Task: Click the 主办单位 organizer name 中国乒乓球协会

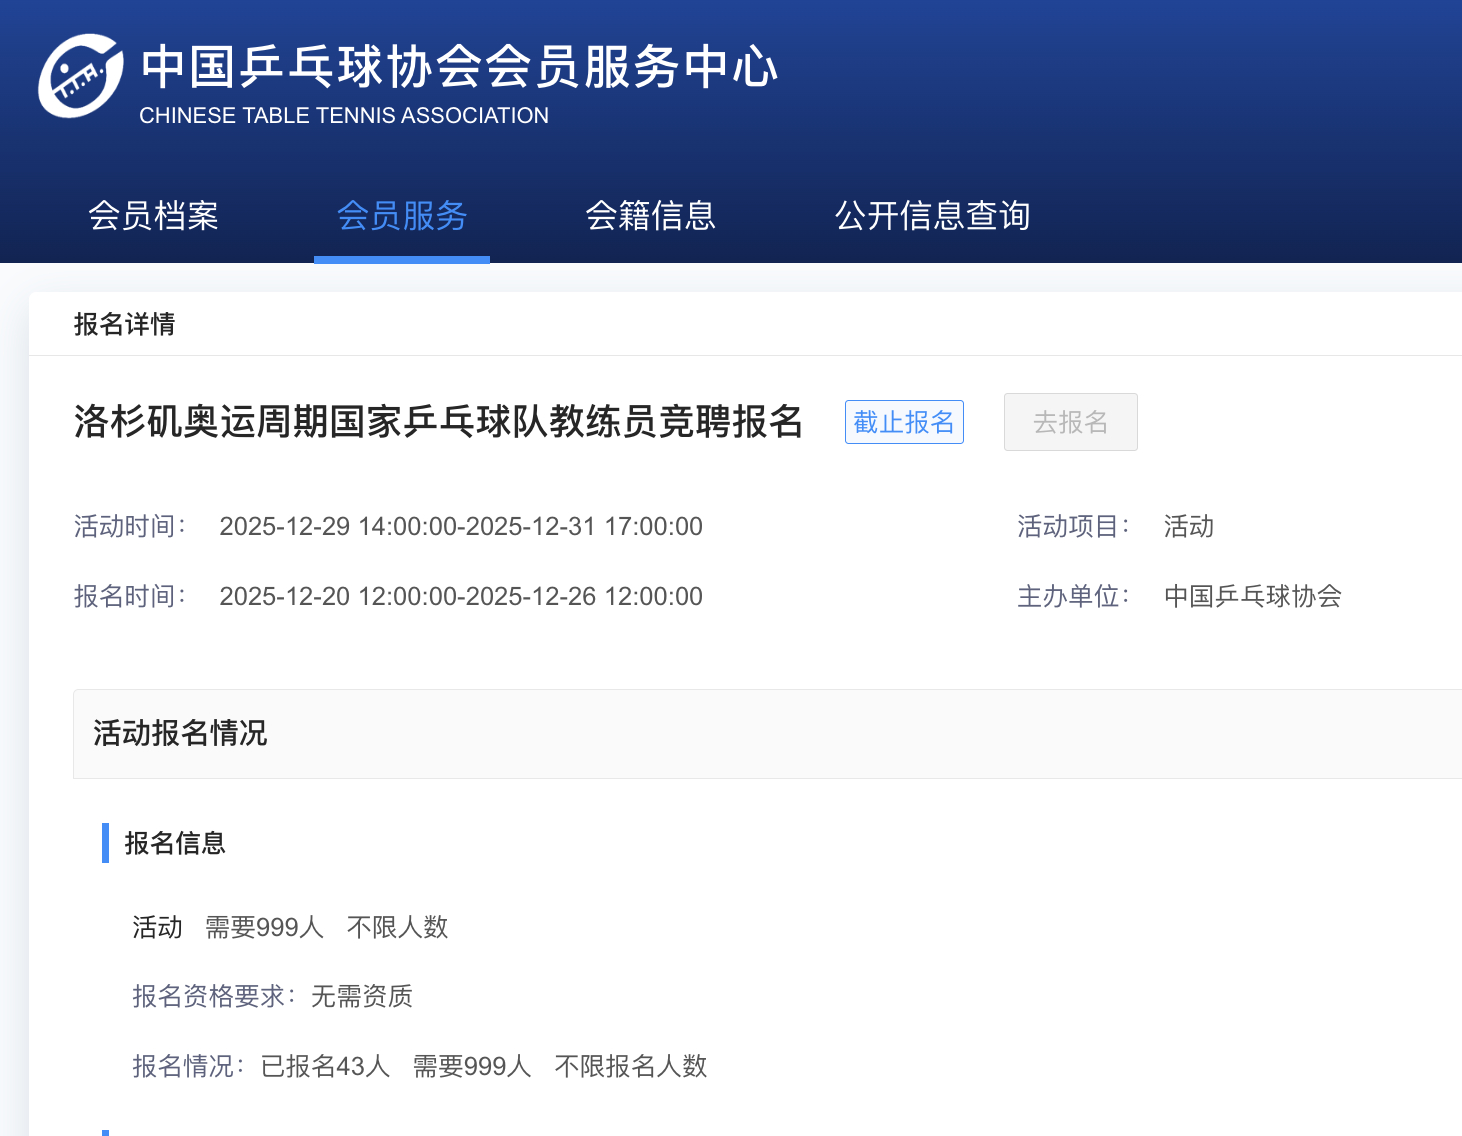Action: (x=1252, y=596)
